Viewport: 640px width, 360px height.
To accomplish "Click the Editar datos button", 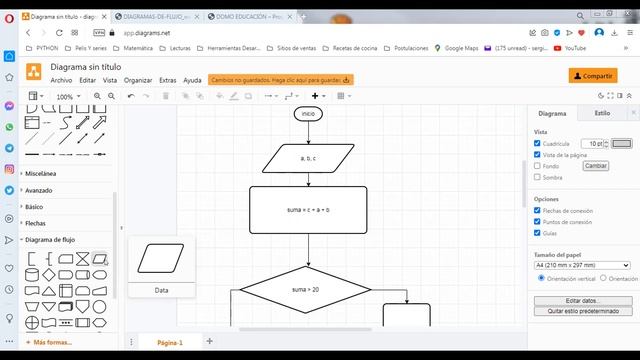I will pos(583,301).
